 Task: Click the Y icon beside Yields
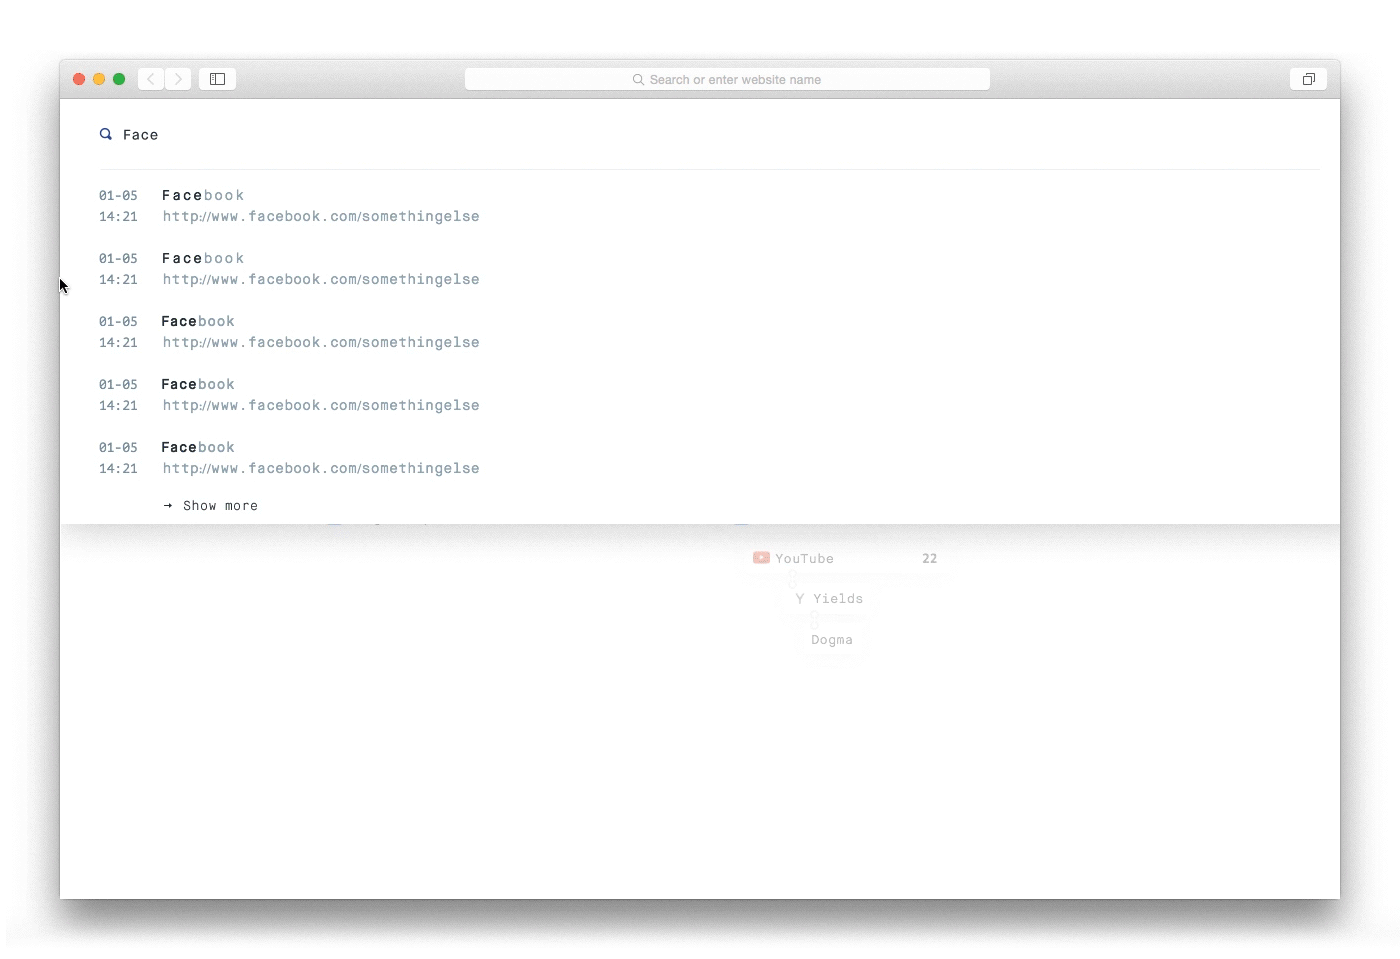pos(800,599)
